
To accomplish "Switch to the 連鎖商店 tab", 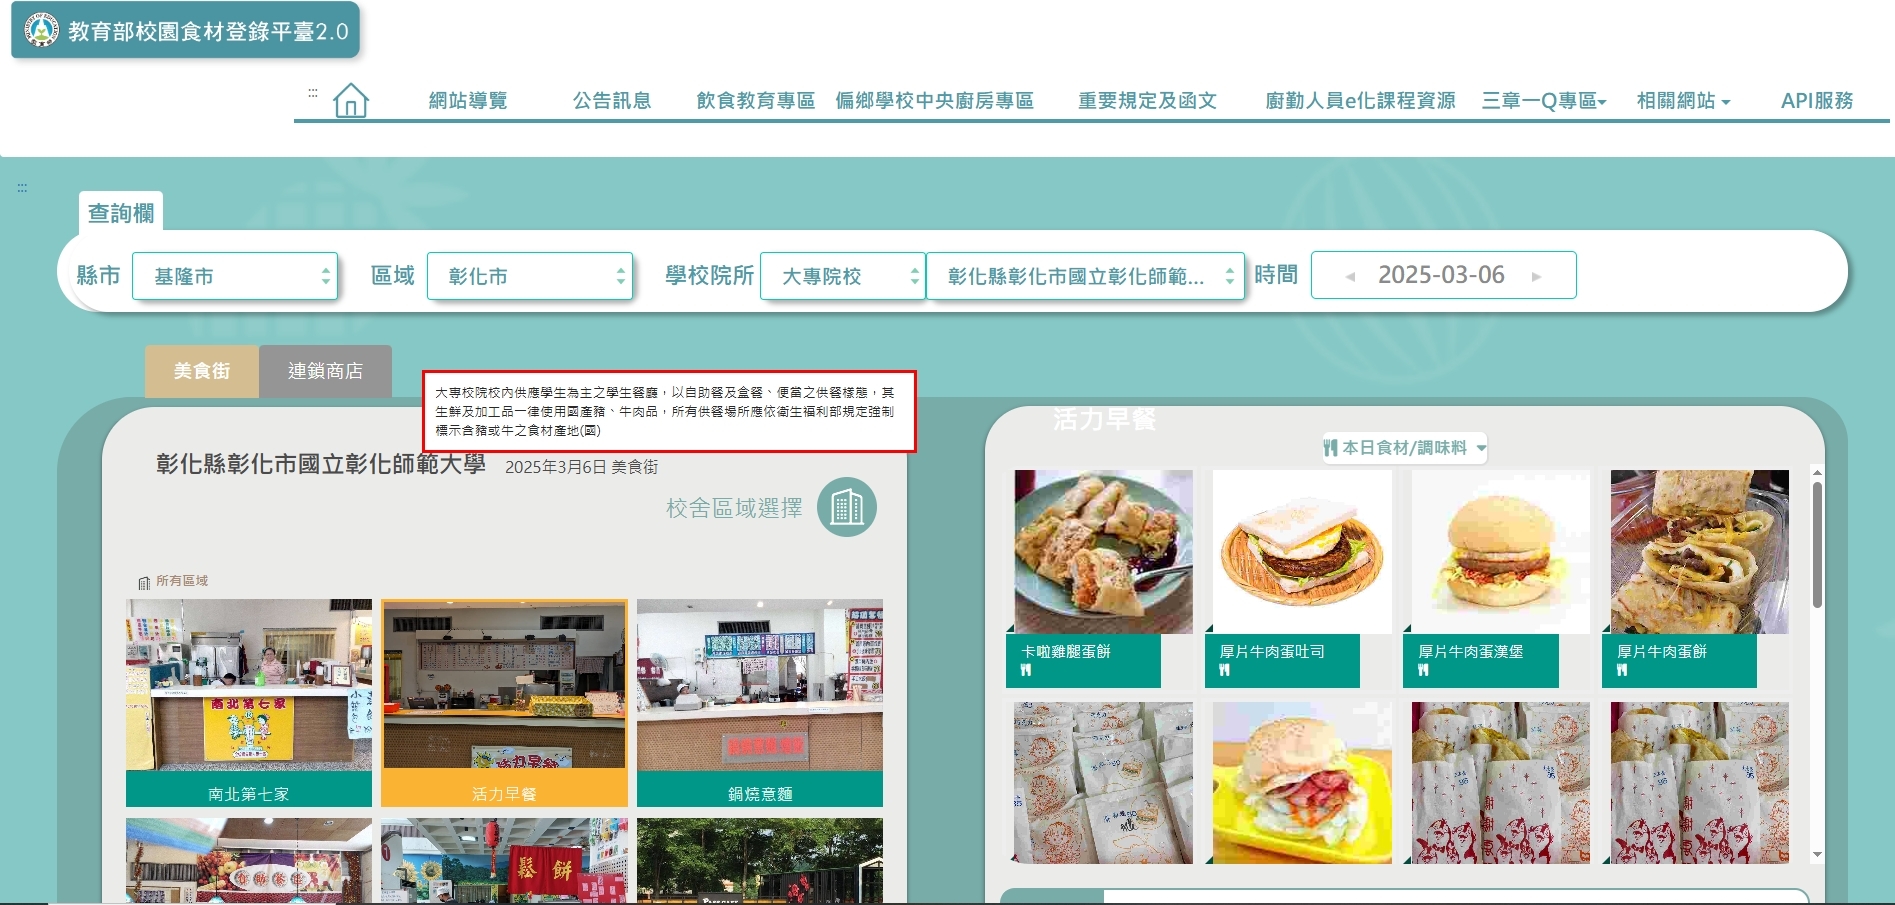I will tap(325, 371).
